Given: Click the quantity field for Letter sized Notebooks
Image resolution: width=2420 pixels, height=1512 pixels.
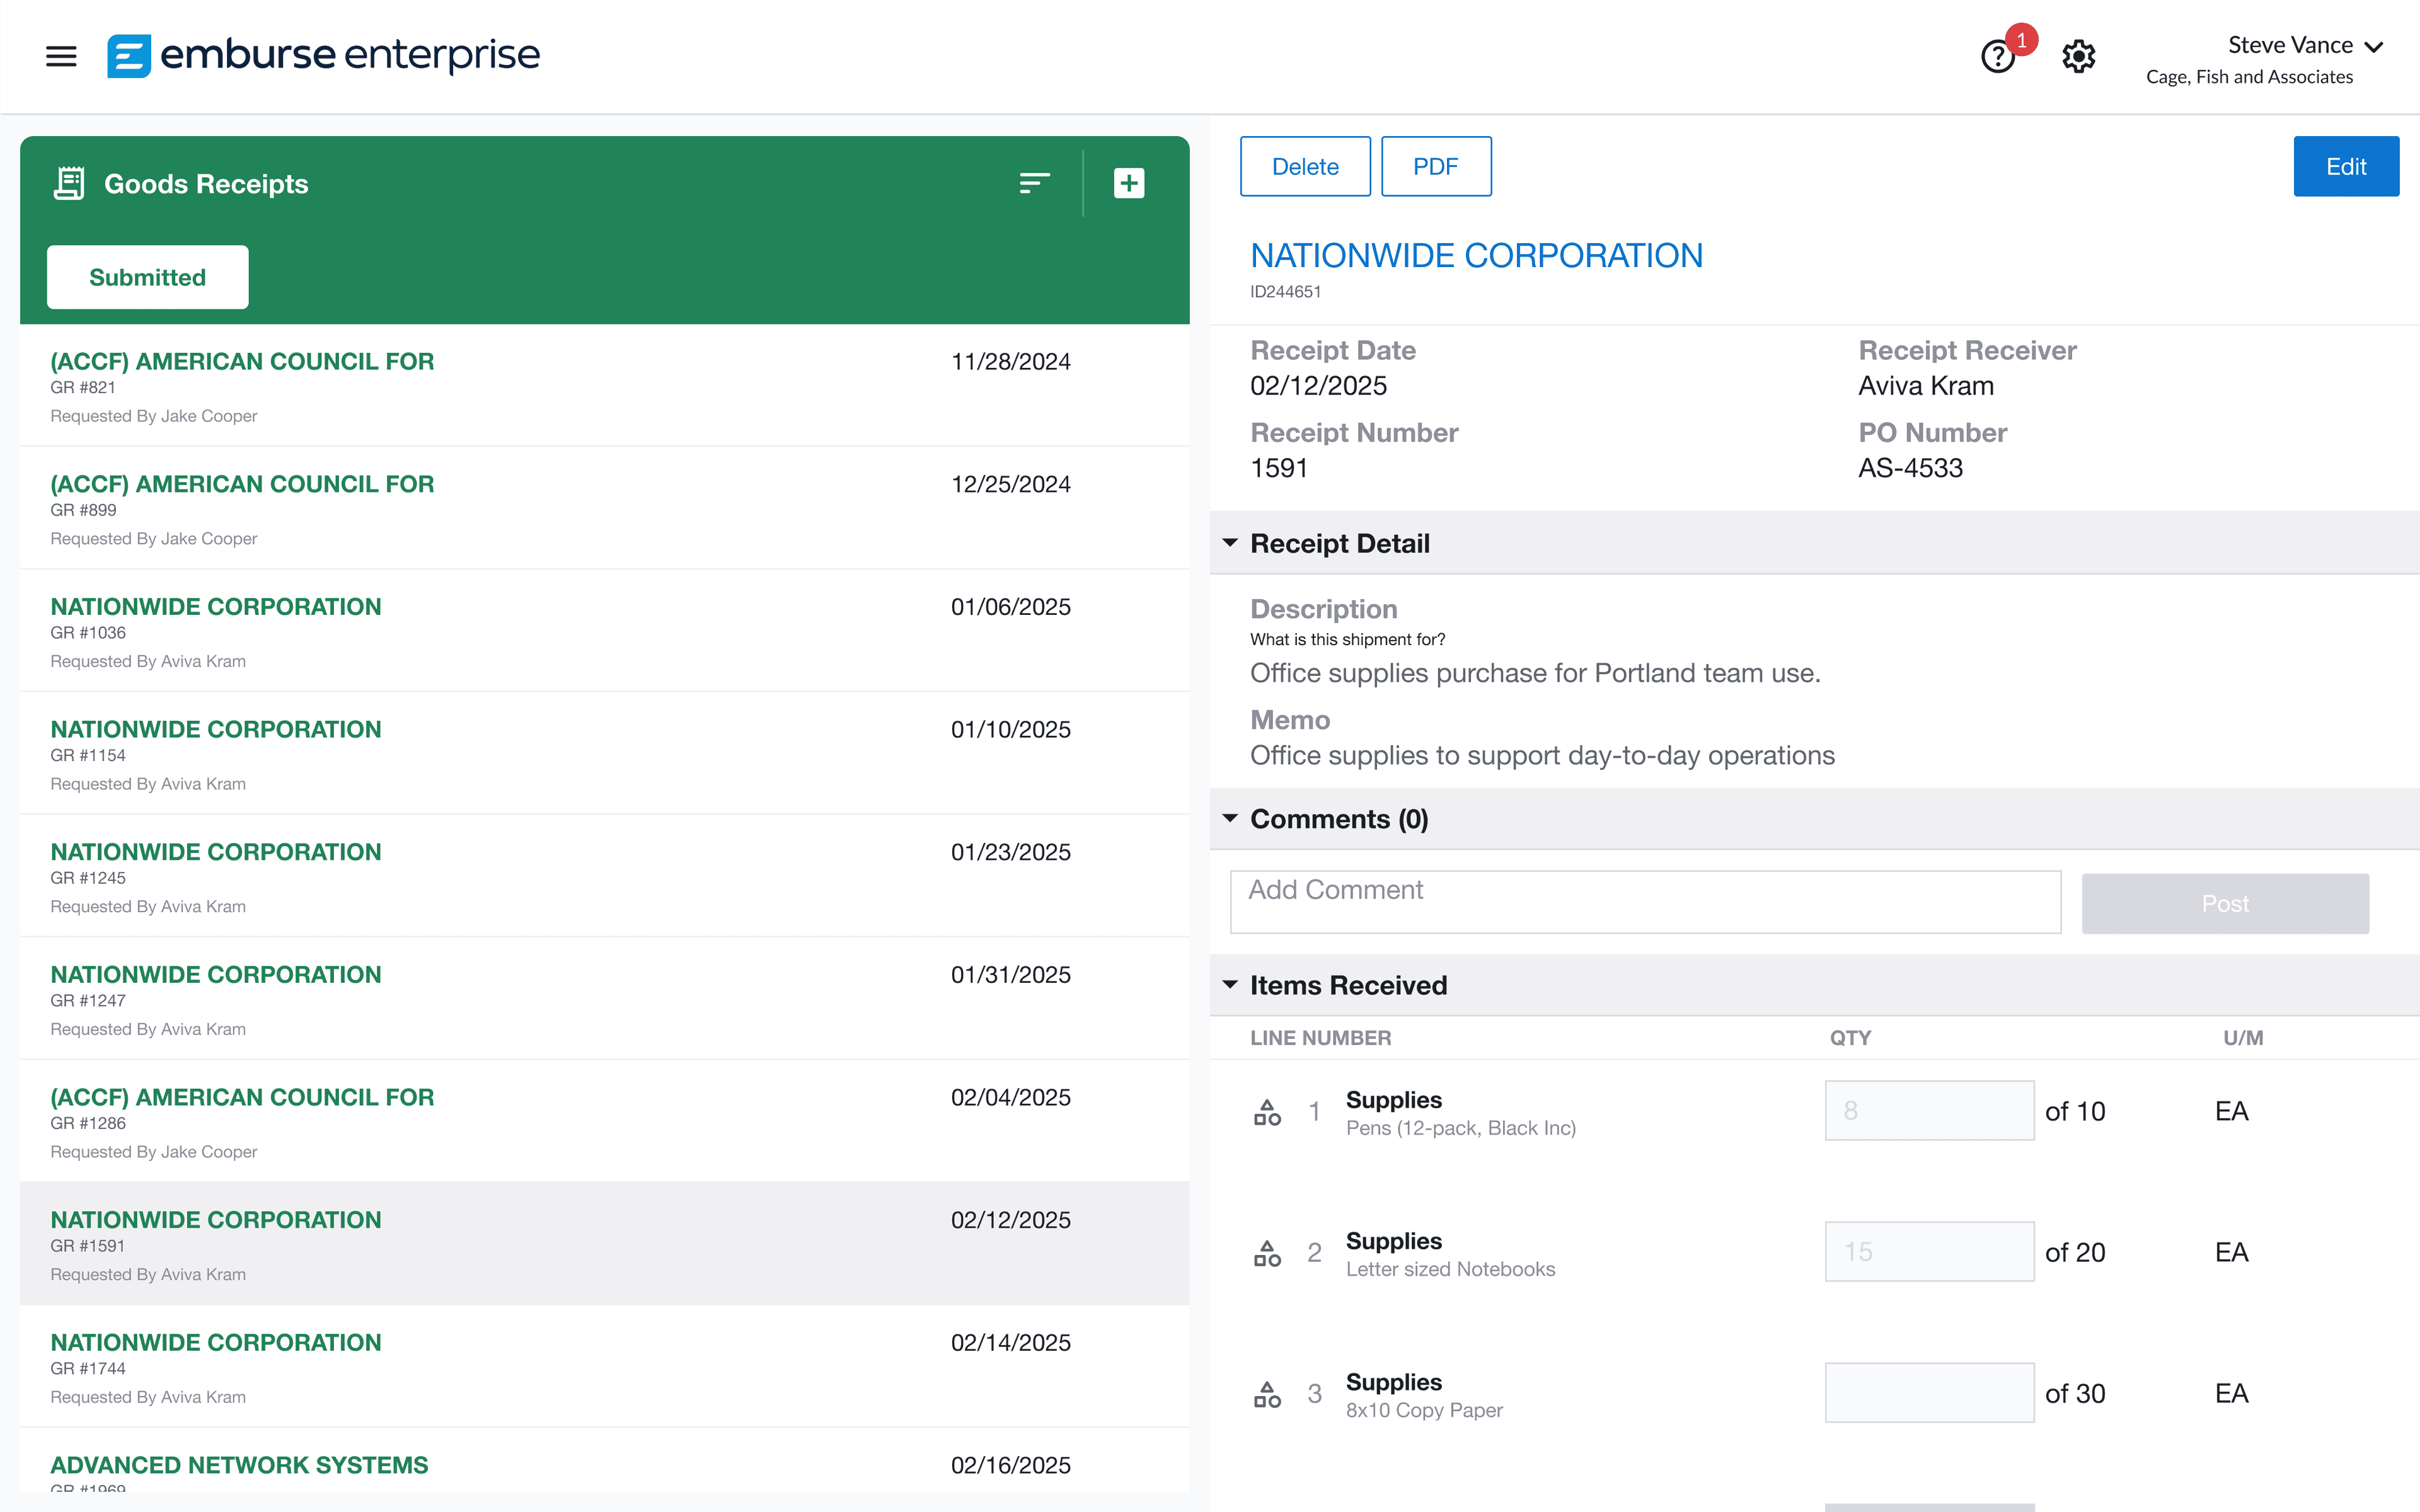Looking at the screenshot, I should (1929, 1251).
